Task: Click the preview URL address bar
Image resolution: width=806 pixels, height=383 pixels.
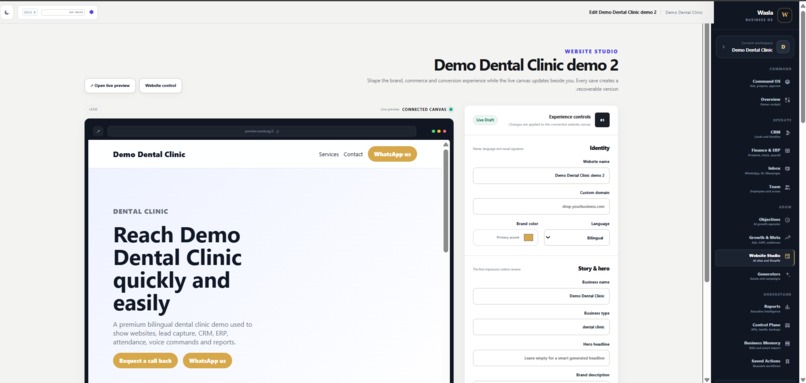Action: click(262, 131)
